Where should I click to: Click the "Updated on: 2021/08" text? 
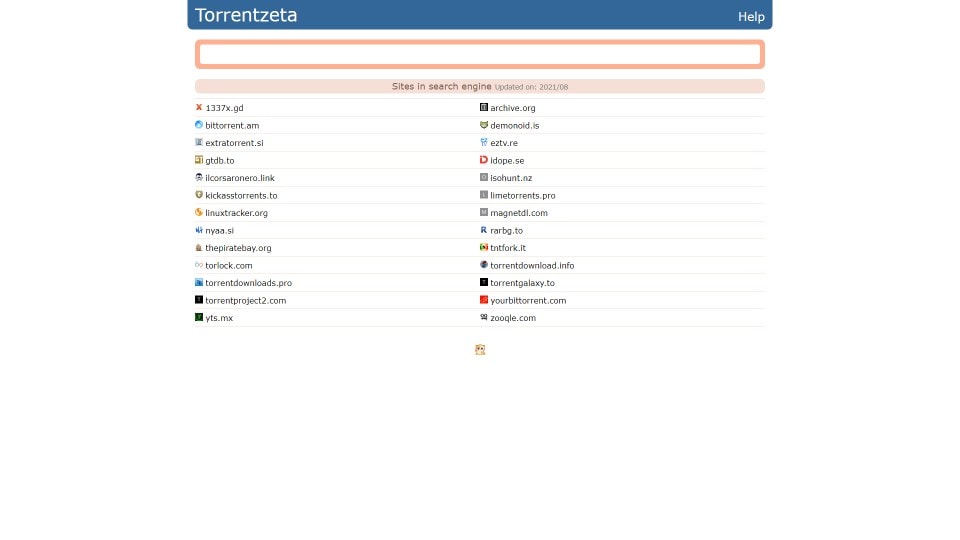tap(531, 87)
